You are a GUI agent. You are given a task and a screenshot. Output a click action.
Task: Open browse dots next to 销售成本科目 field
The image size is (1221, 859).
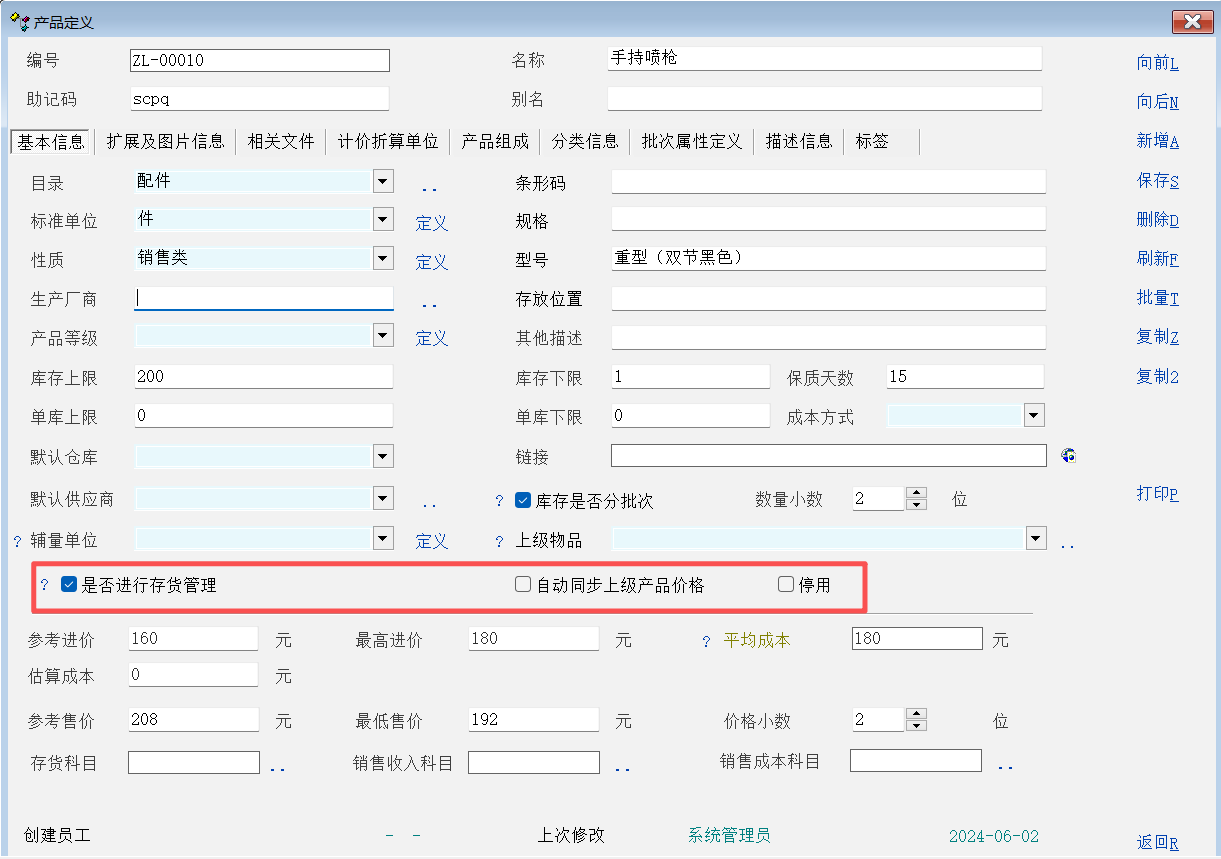coord(1005,767)
